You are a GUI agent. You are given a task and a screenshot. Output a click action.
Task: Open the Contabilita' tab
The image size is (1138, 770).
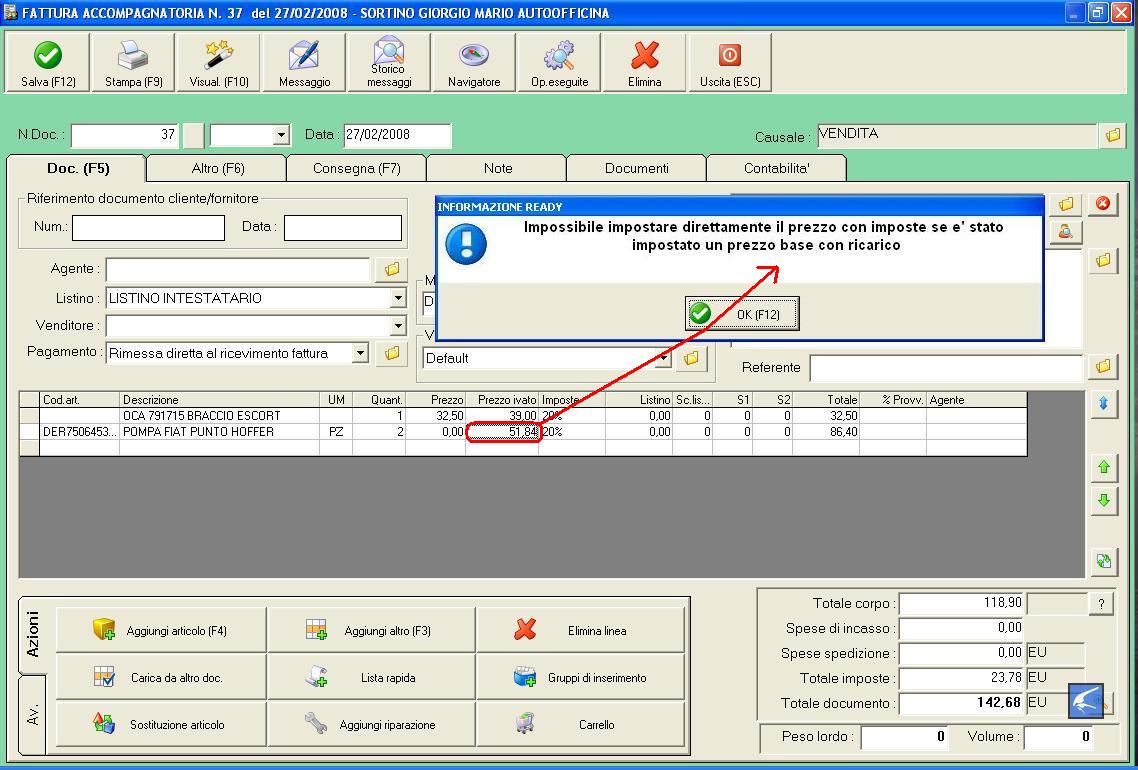(x=777, y=168)
